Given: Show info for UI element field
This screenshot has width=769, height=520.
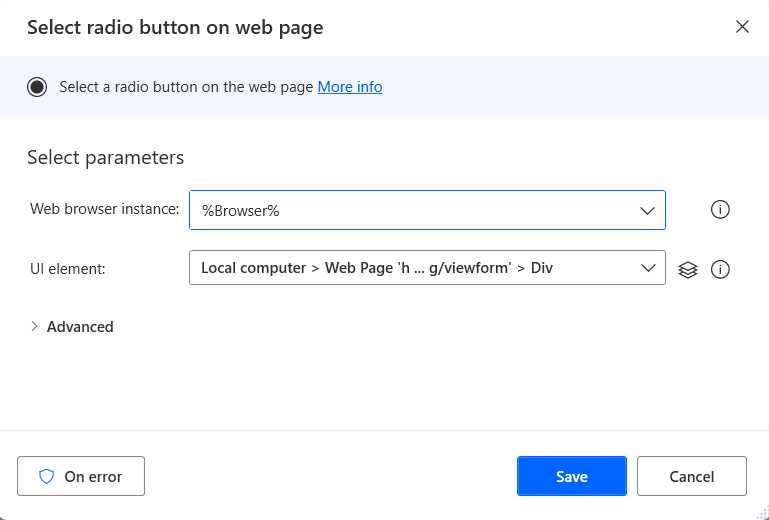Looking at the screenshot, I should (720, 269).
